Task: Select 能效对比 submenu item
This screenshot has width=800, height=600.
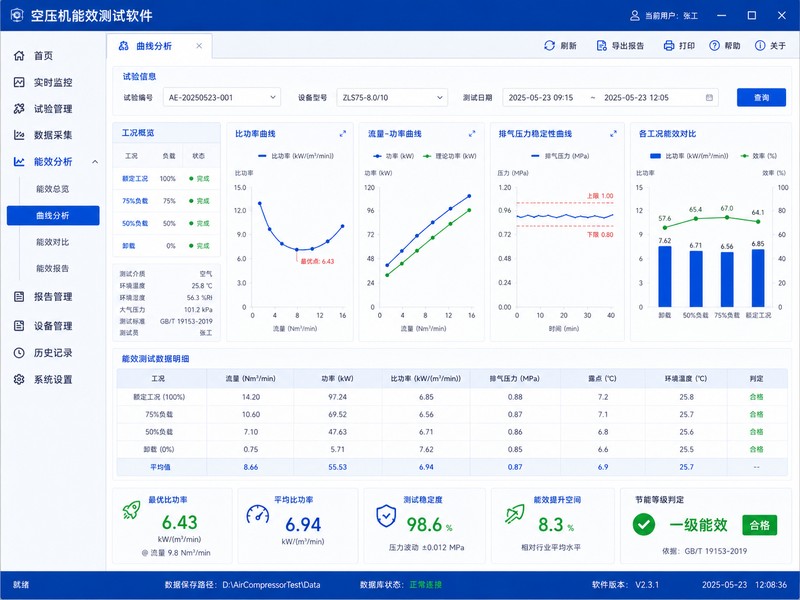Action: click(53, 242)
